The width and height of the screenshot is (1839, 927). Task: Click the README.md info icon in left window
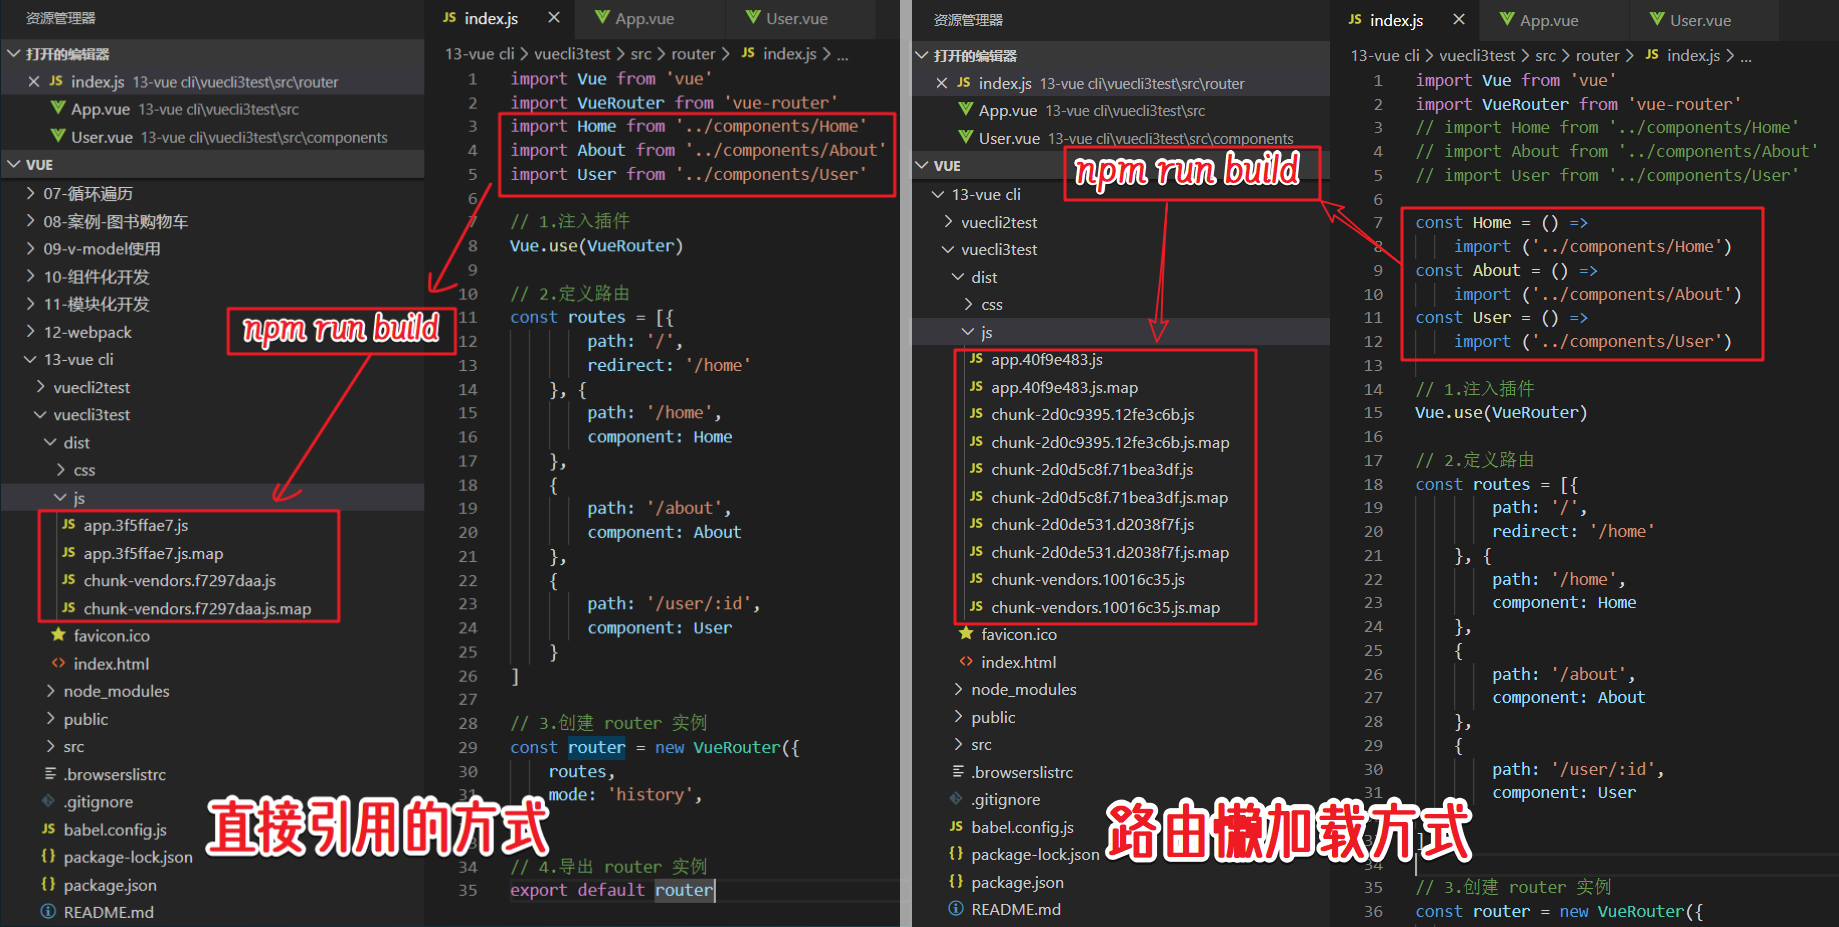49,912
